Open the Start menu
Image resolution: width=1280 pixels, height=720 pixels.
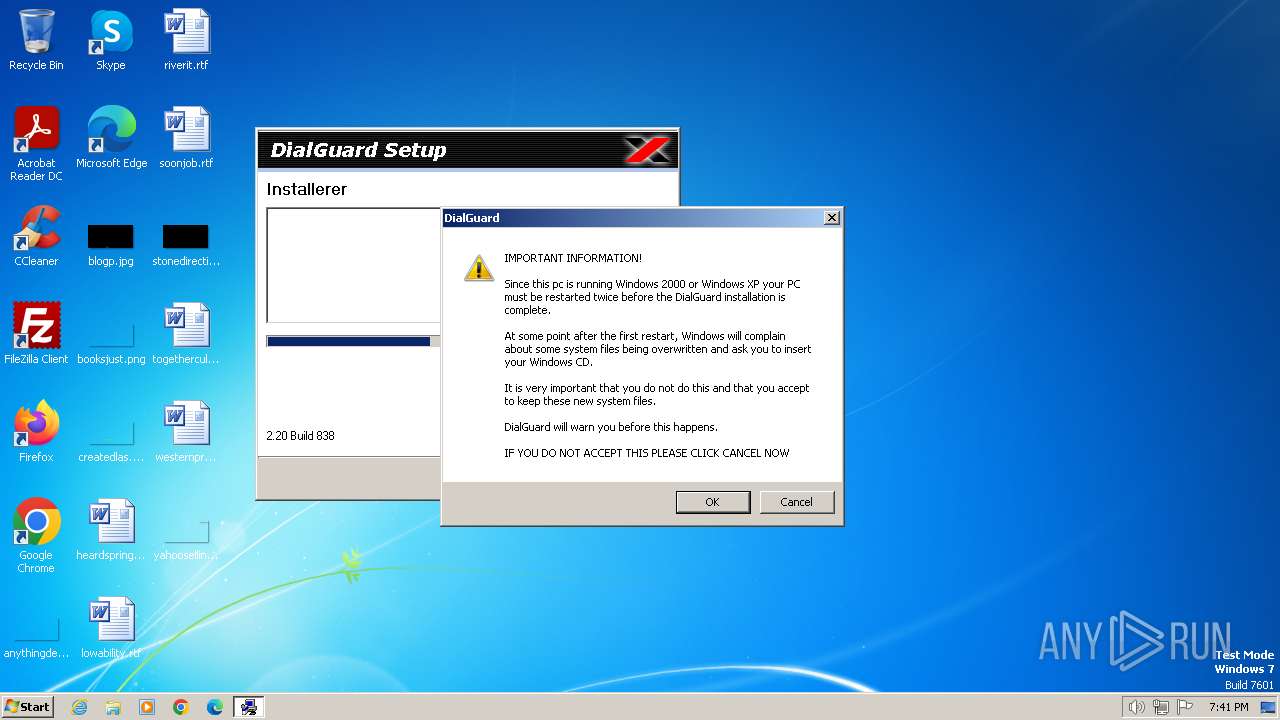click(28, 706)
